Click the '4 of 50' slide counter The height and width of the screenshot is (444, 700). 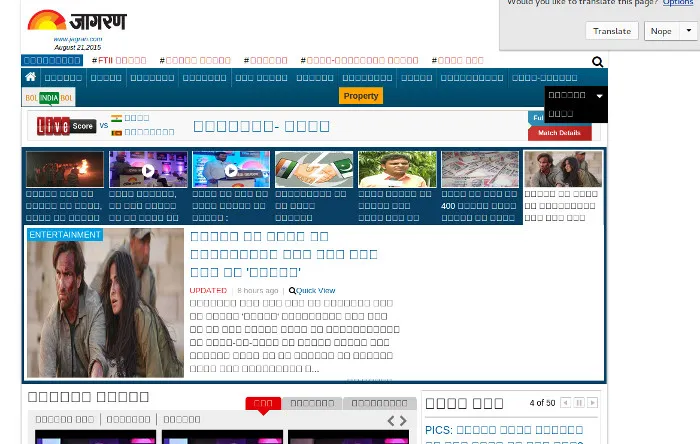point(542,403)
